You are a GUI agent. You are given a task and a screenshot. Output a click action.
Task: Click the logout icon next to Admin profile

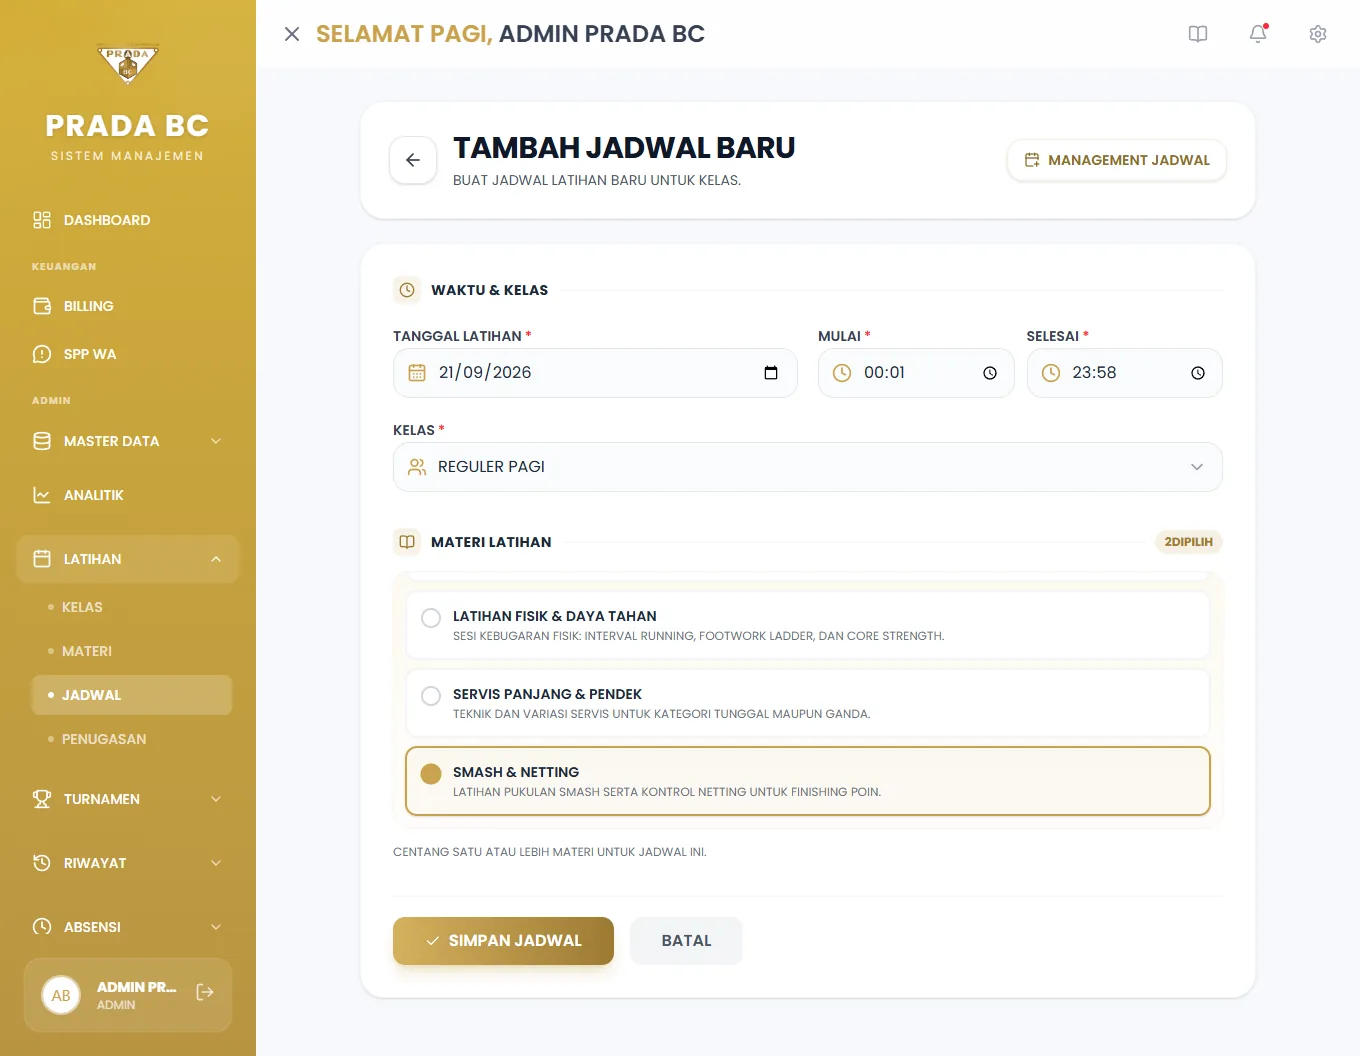[x=205, y=992]
